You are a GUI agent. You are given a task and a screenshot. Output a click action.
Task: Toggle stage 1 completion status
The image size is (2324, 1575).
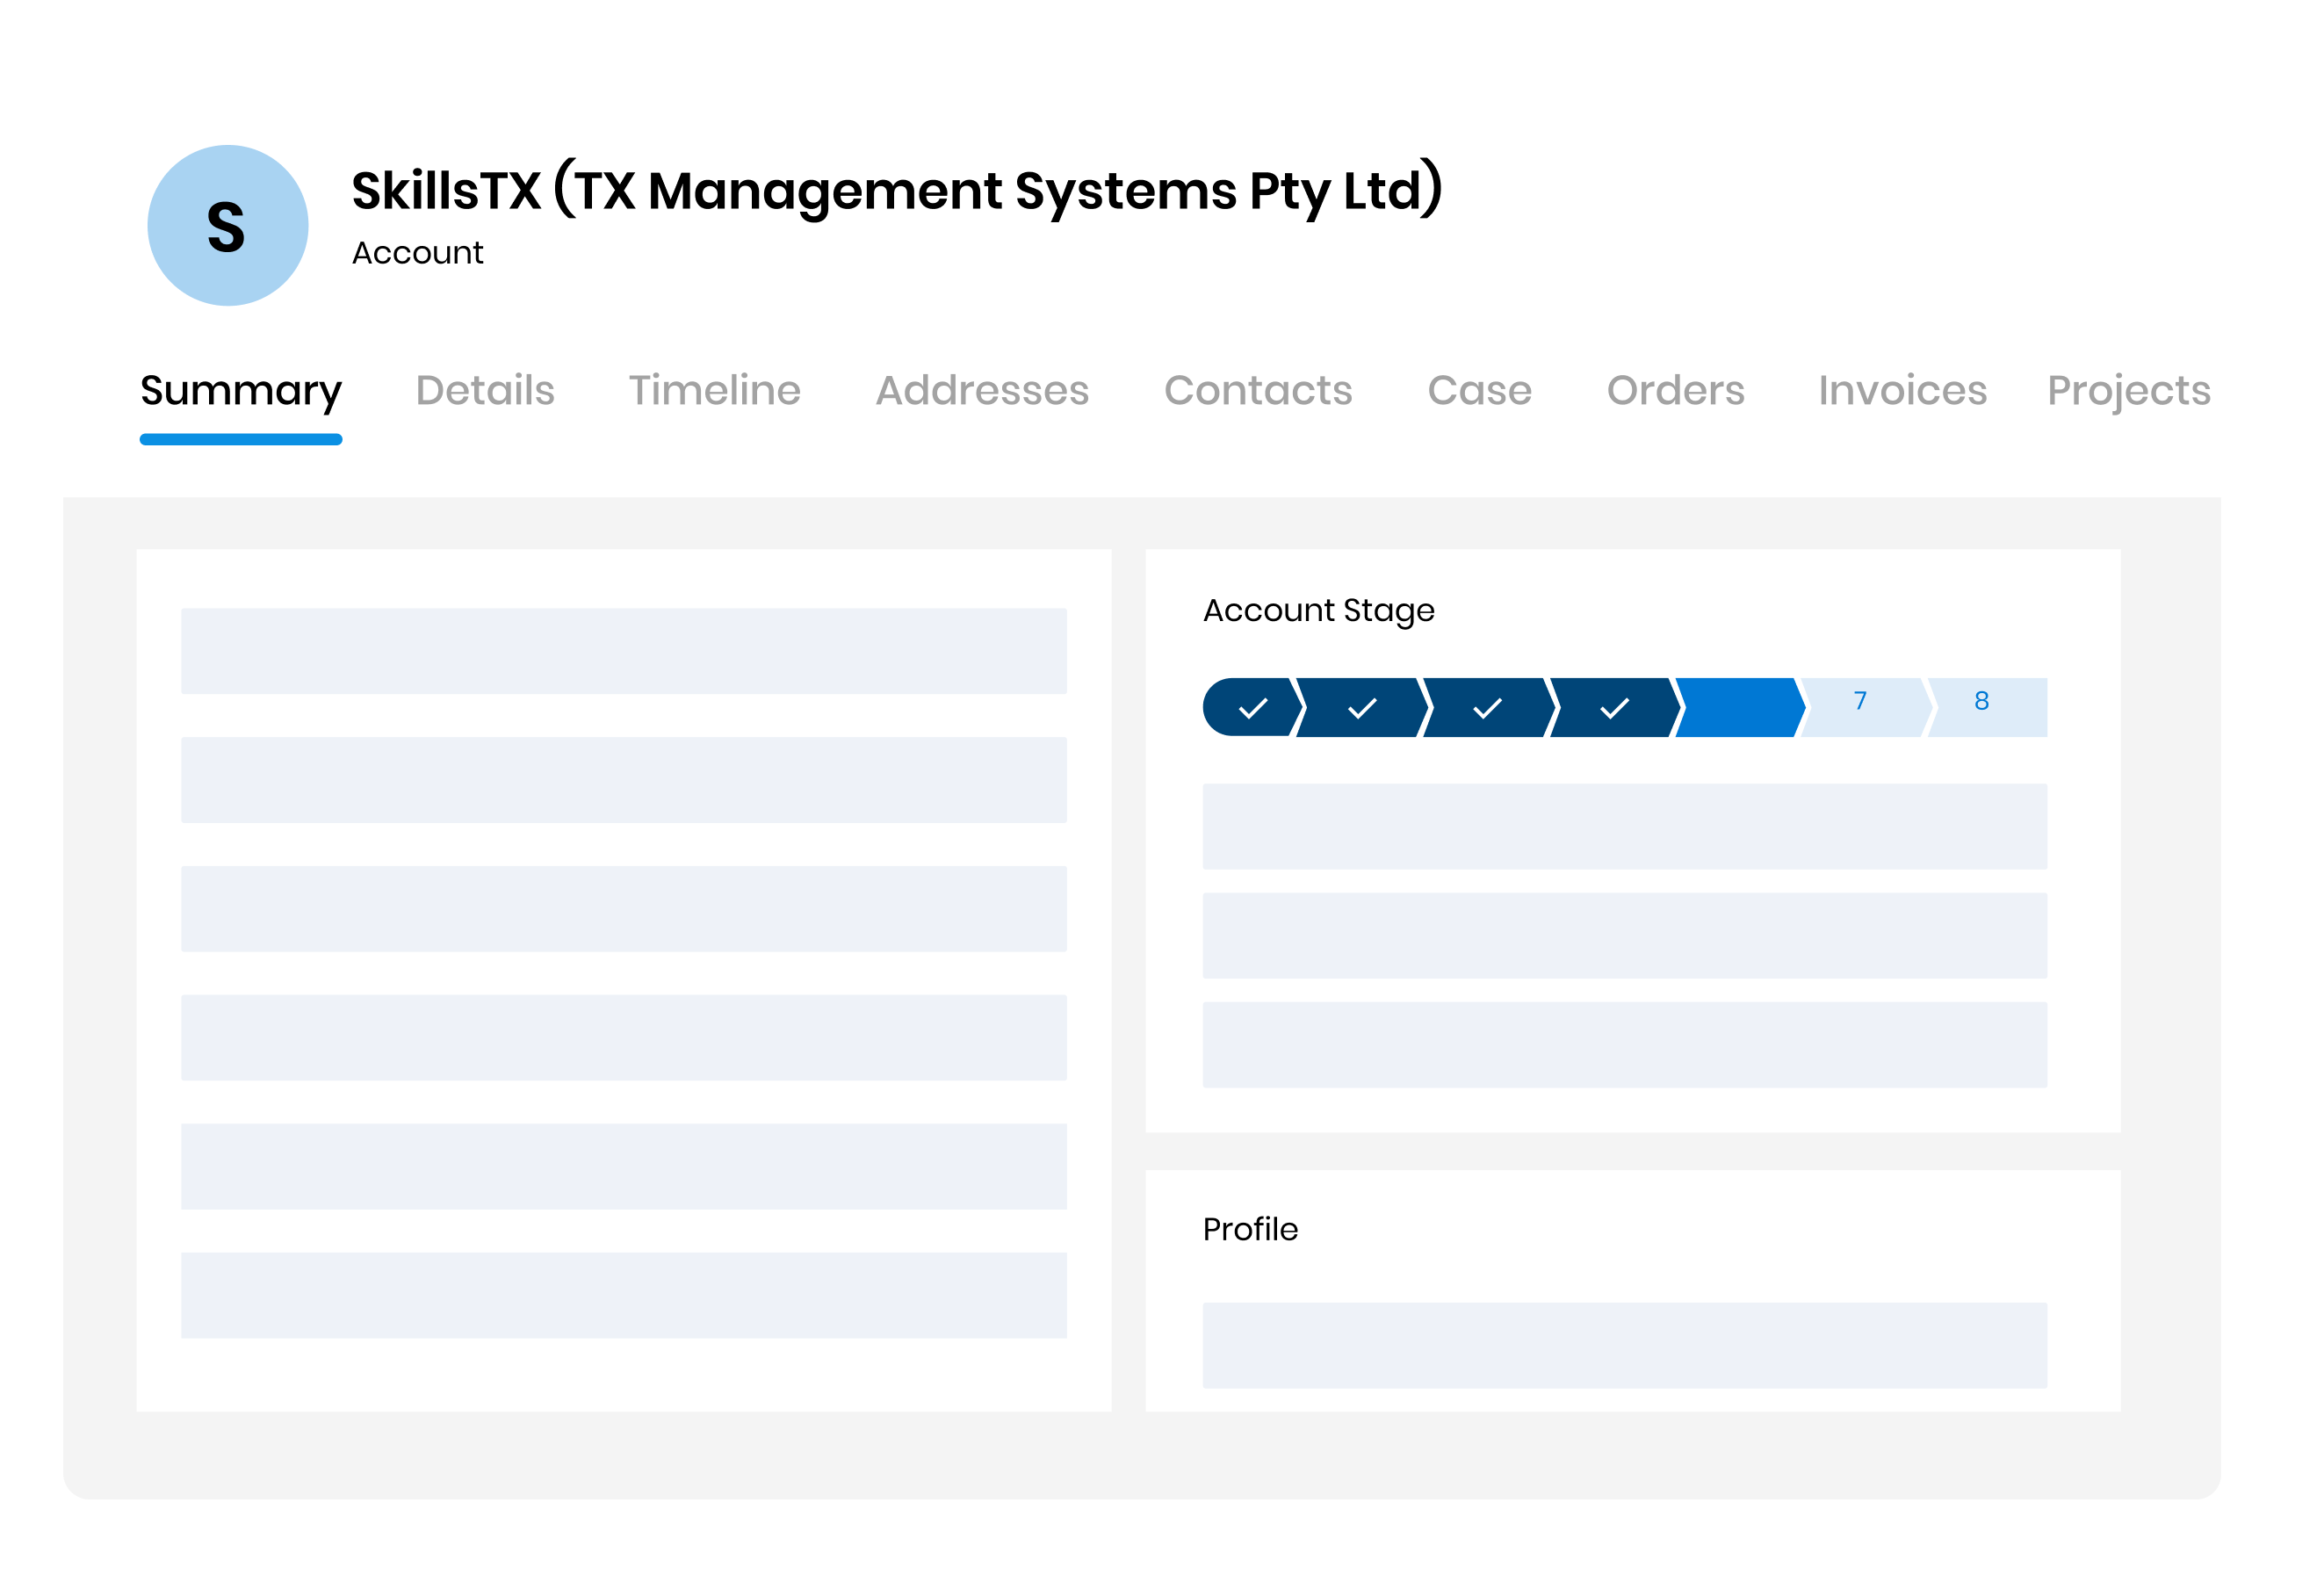1256,706
